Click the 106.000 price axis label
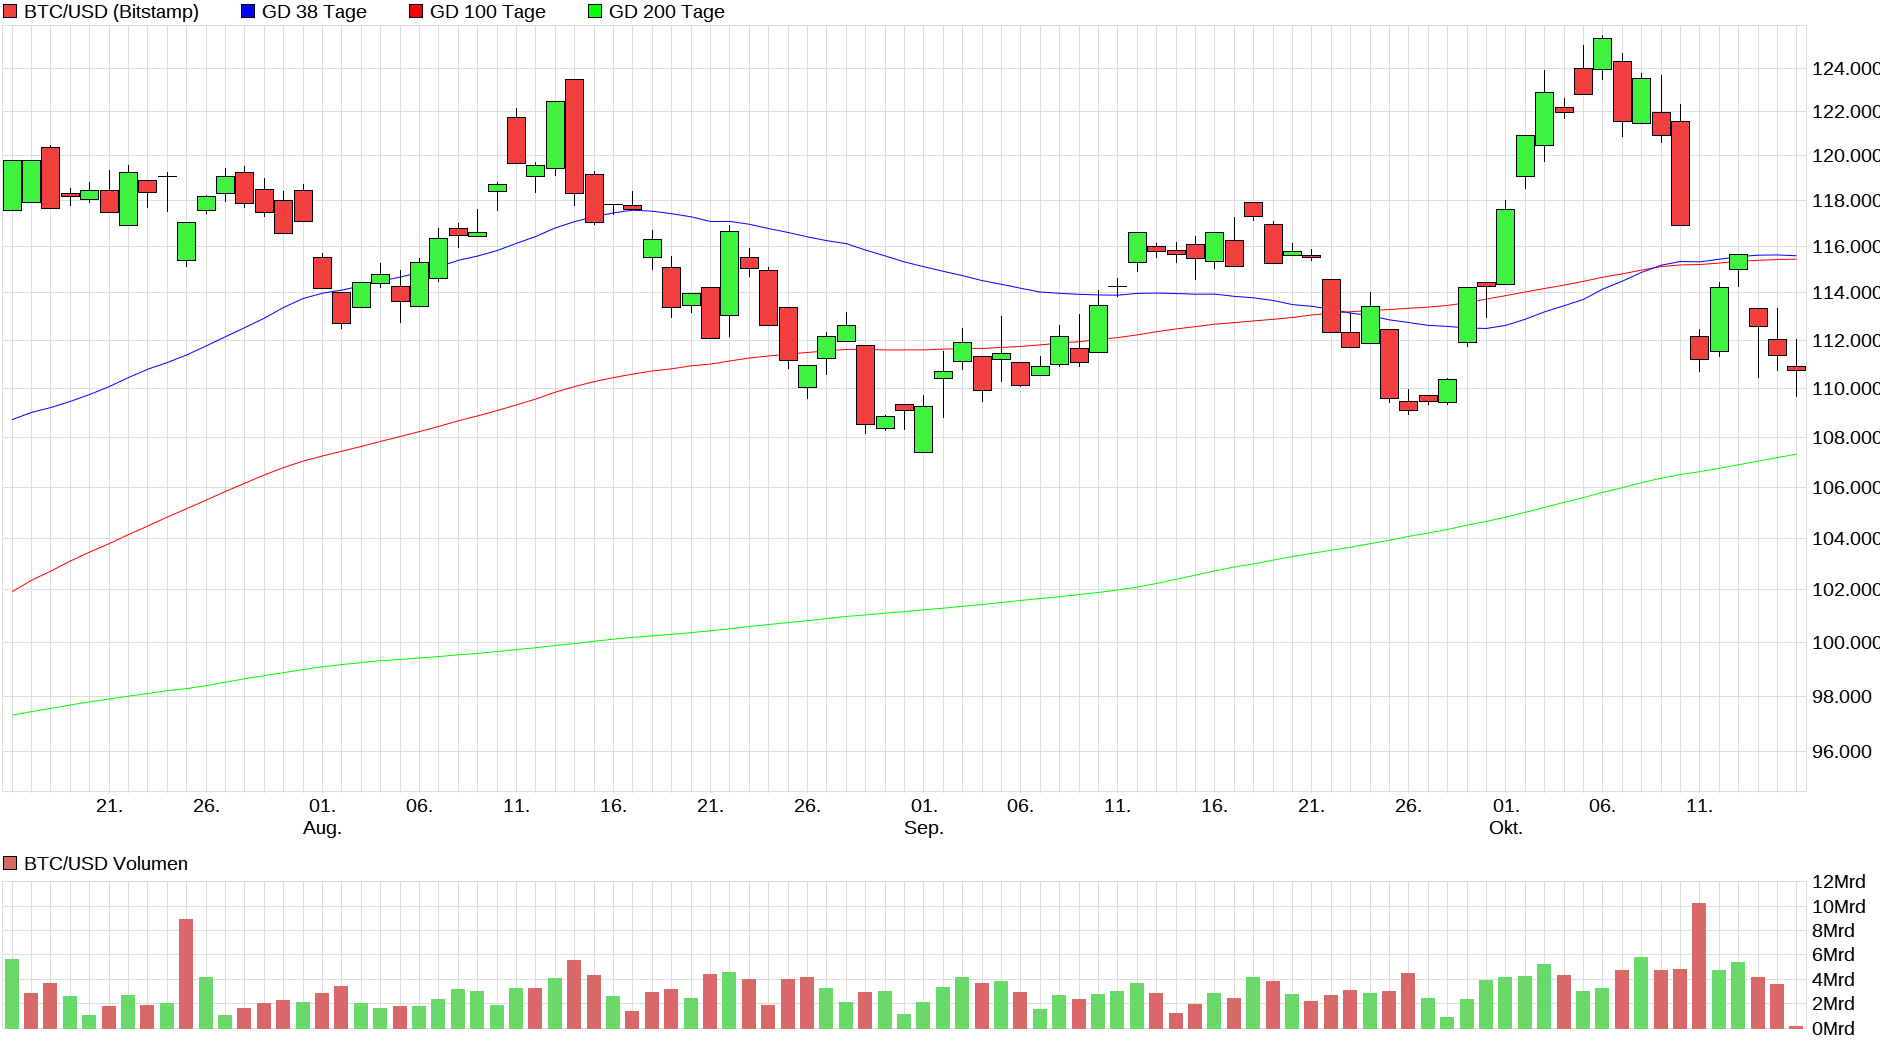 (1846, 487)
